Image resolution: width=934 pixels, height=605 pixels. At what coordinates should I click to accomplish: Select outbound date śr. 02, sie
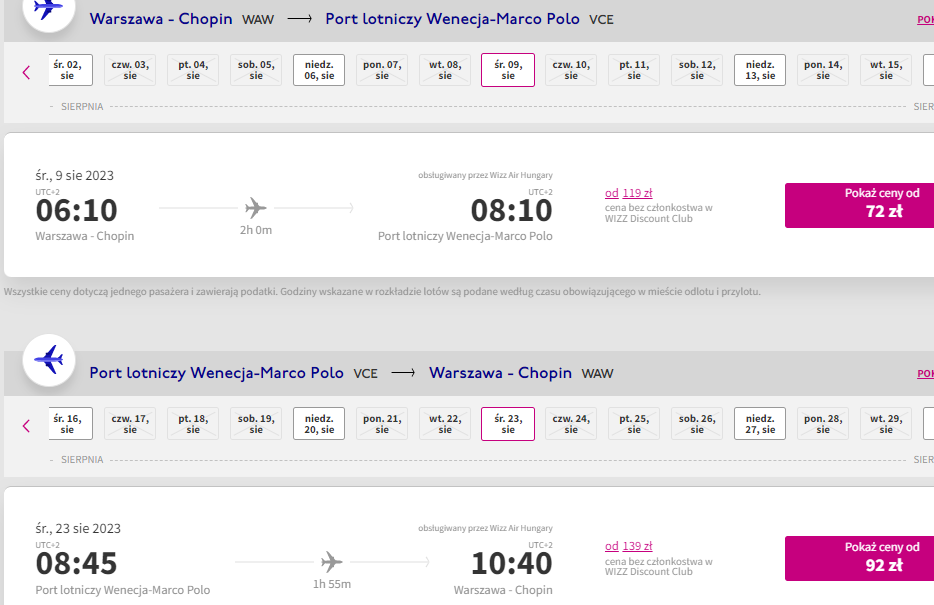click(x=70, y=70)
